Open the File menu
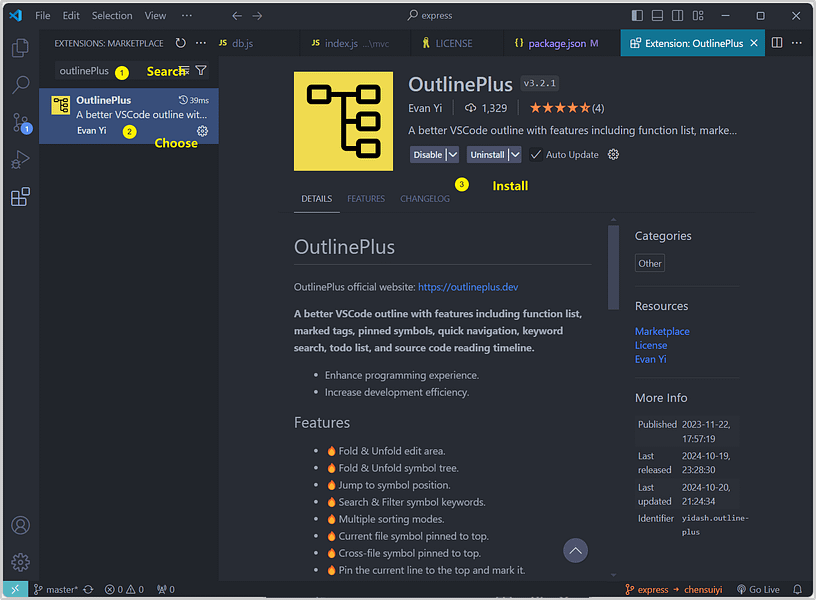 (x=43, y=15)
